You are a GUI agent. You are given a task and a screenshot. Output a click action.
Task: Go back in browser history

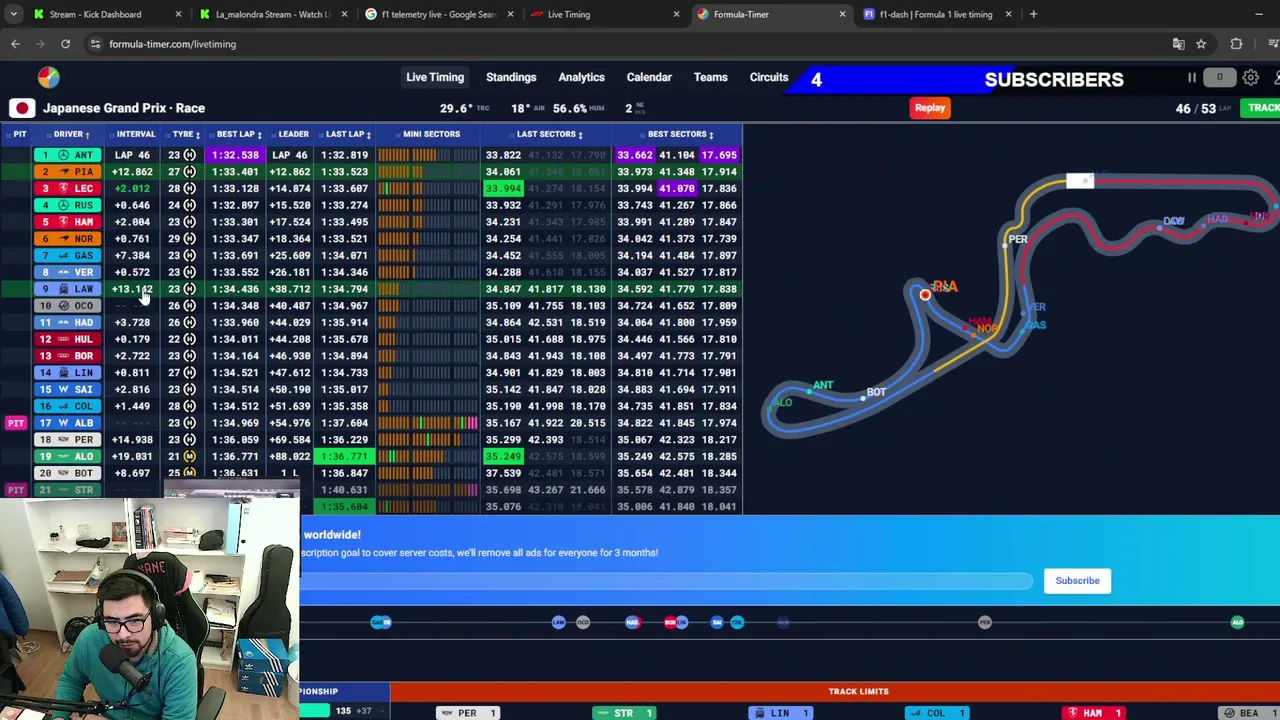click(15, 44)
